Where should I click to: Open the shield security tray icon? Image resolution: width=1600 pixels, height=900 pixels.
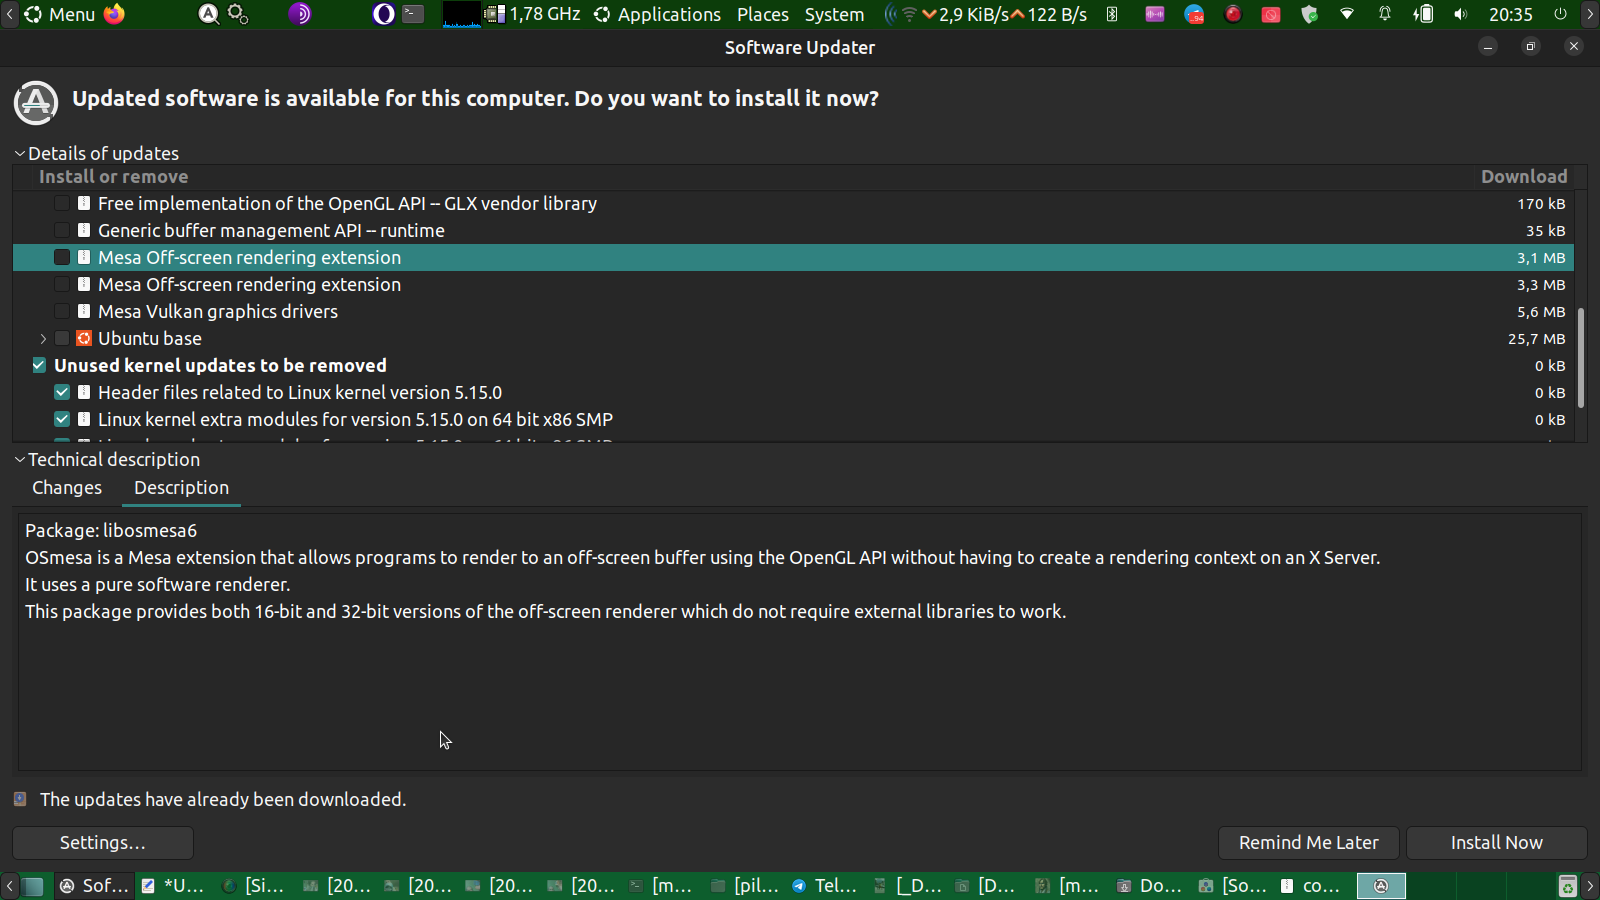point(1309,14)
